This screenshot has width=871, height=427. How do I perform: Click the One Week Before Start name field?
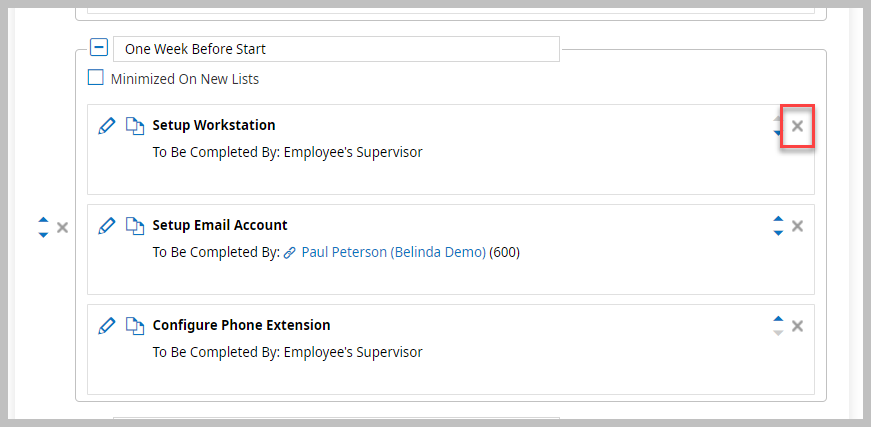click(x=336, y=49)
